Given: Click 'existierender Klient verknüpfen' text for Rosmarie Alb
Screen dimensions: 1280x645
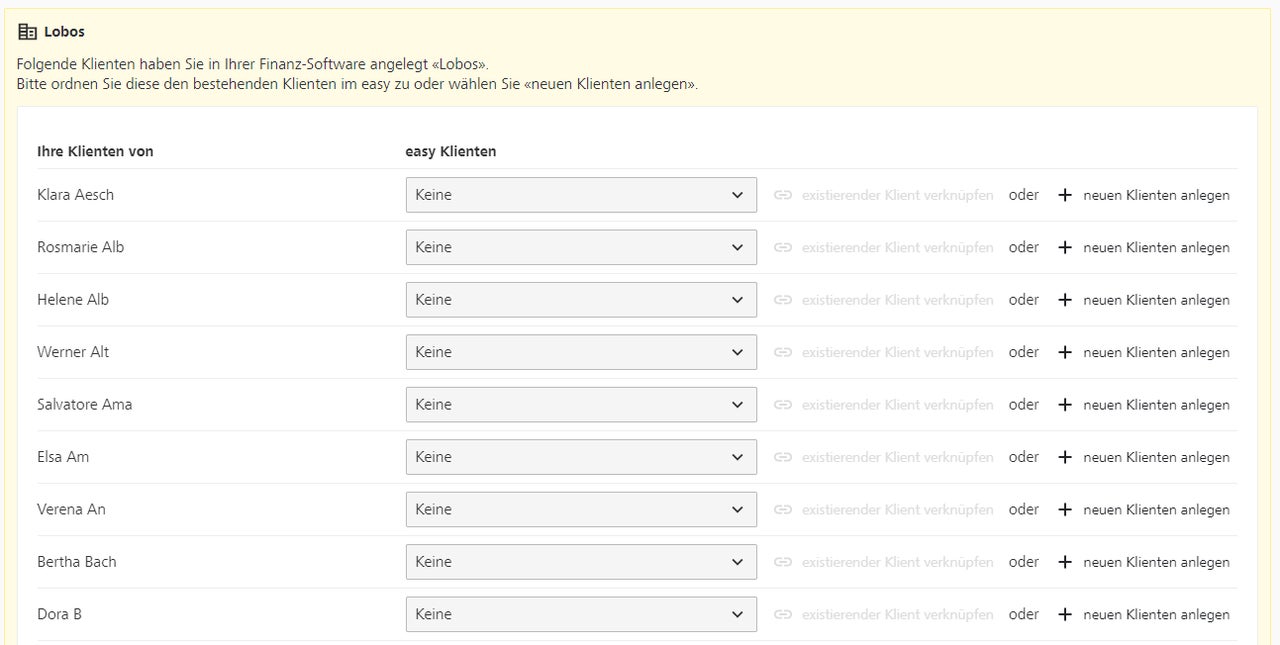Looking at the screenshot, I should [898, 248].
